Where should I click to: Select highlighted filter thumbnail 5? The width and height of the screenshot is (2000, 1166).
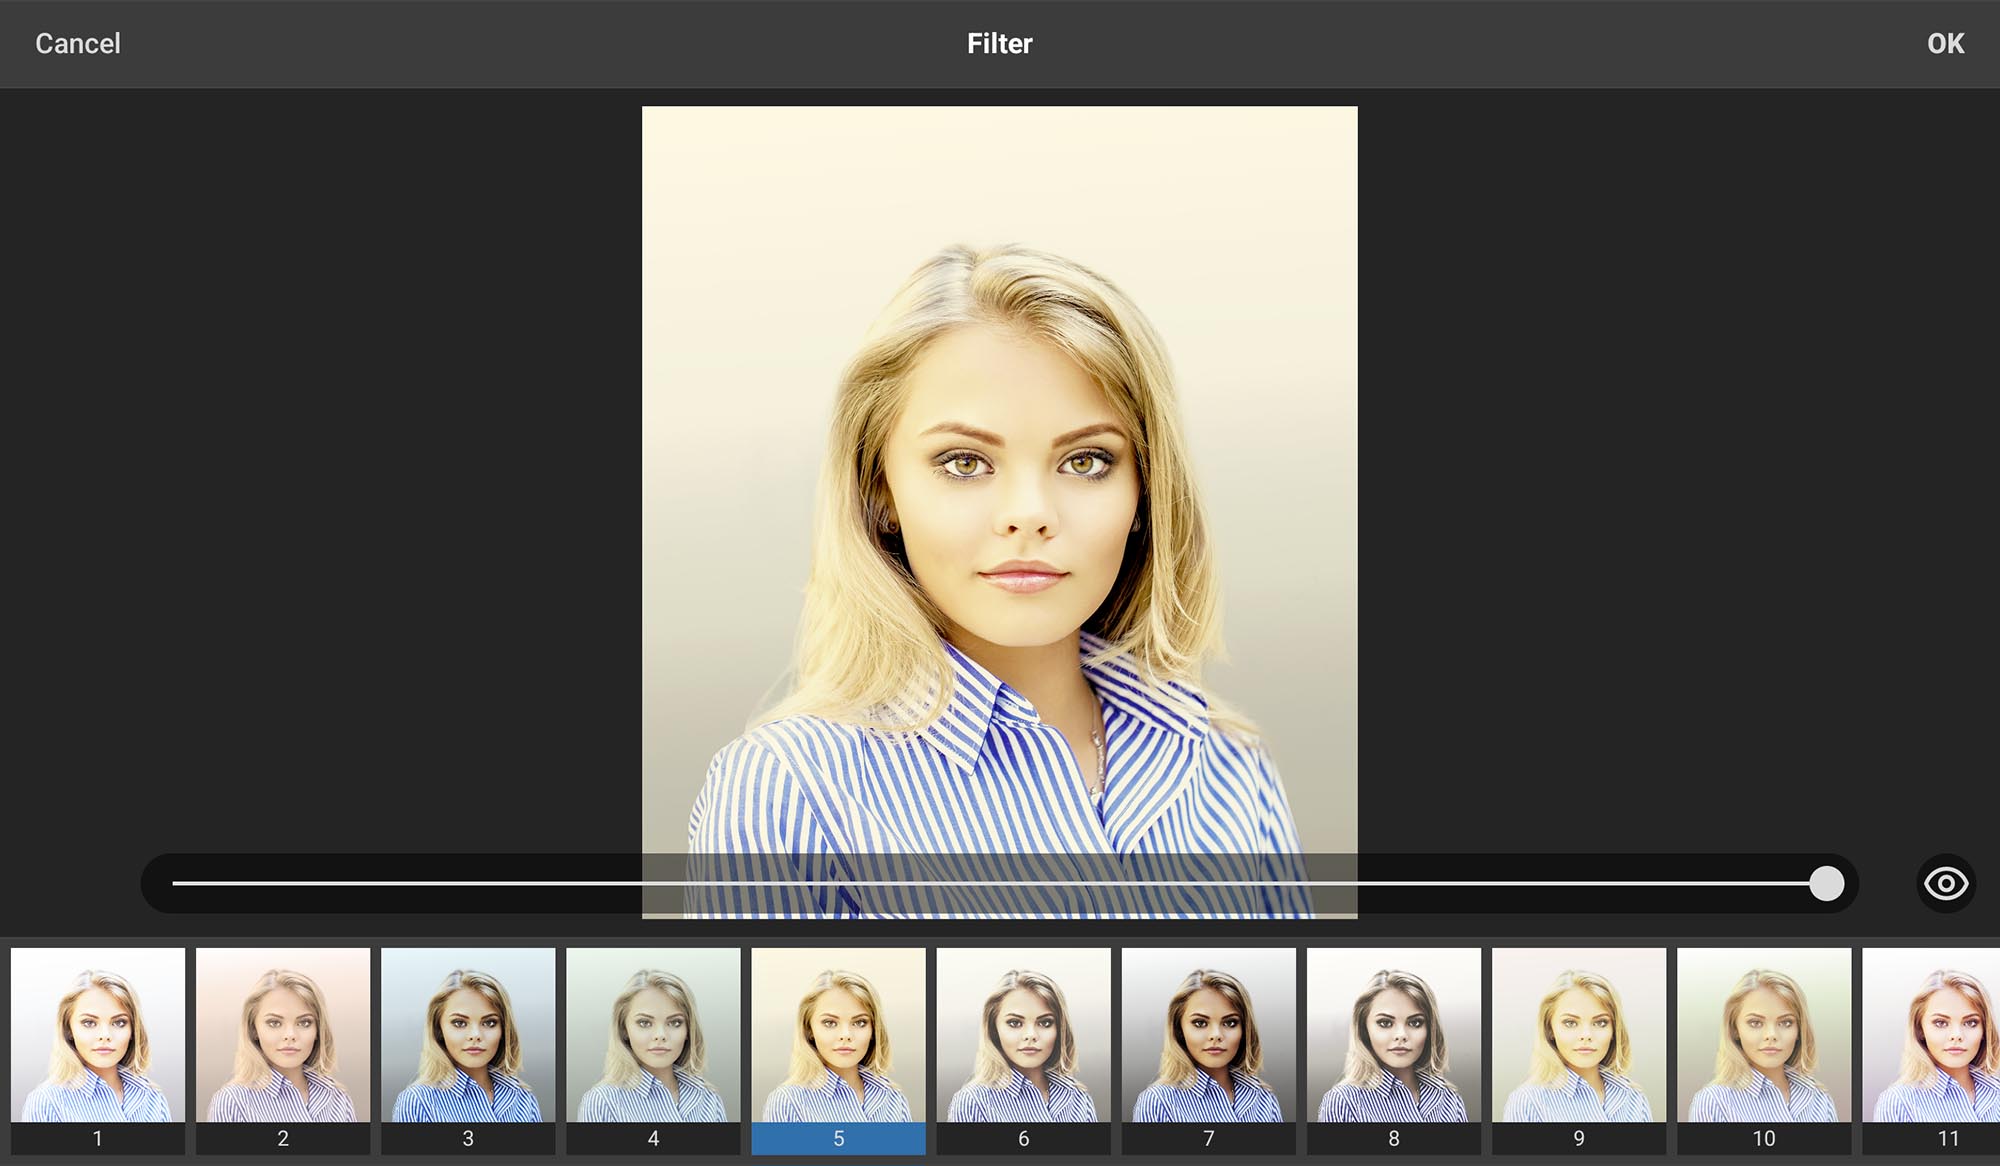tap(838, 1035)
